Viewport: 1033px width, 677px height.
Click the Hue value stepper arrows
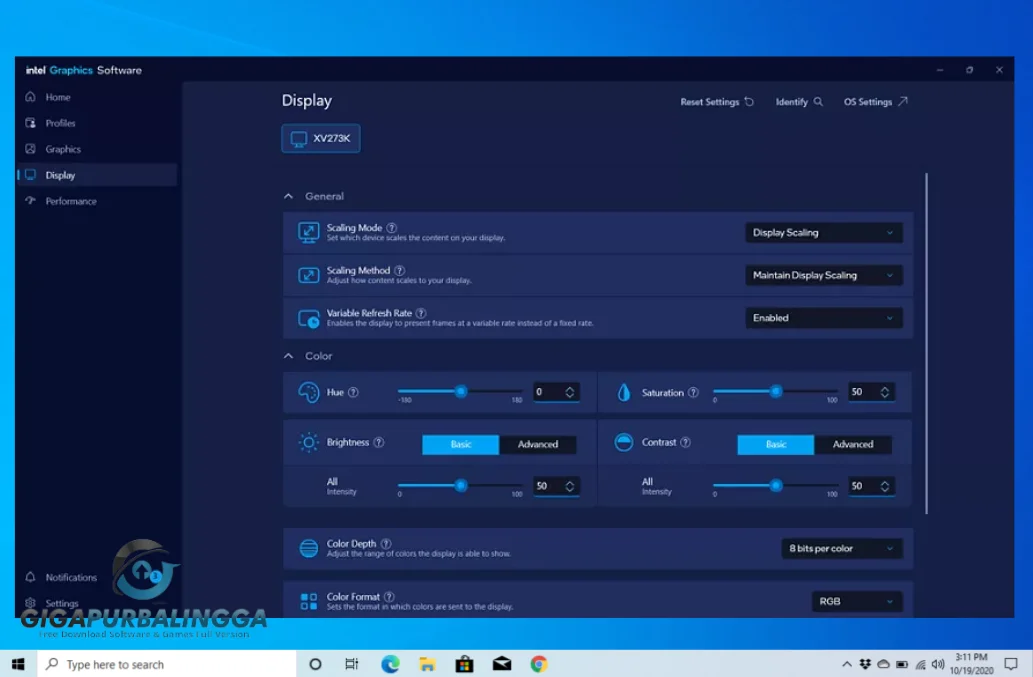(x=570, y=393)
